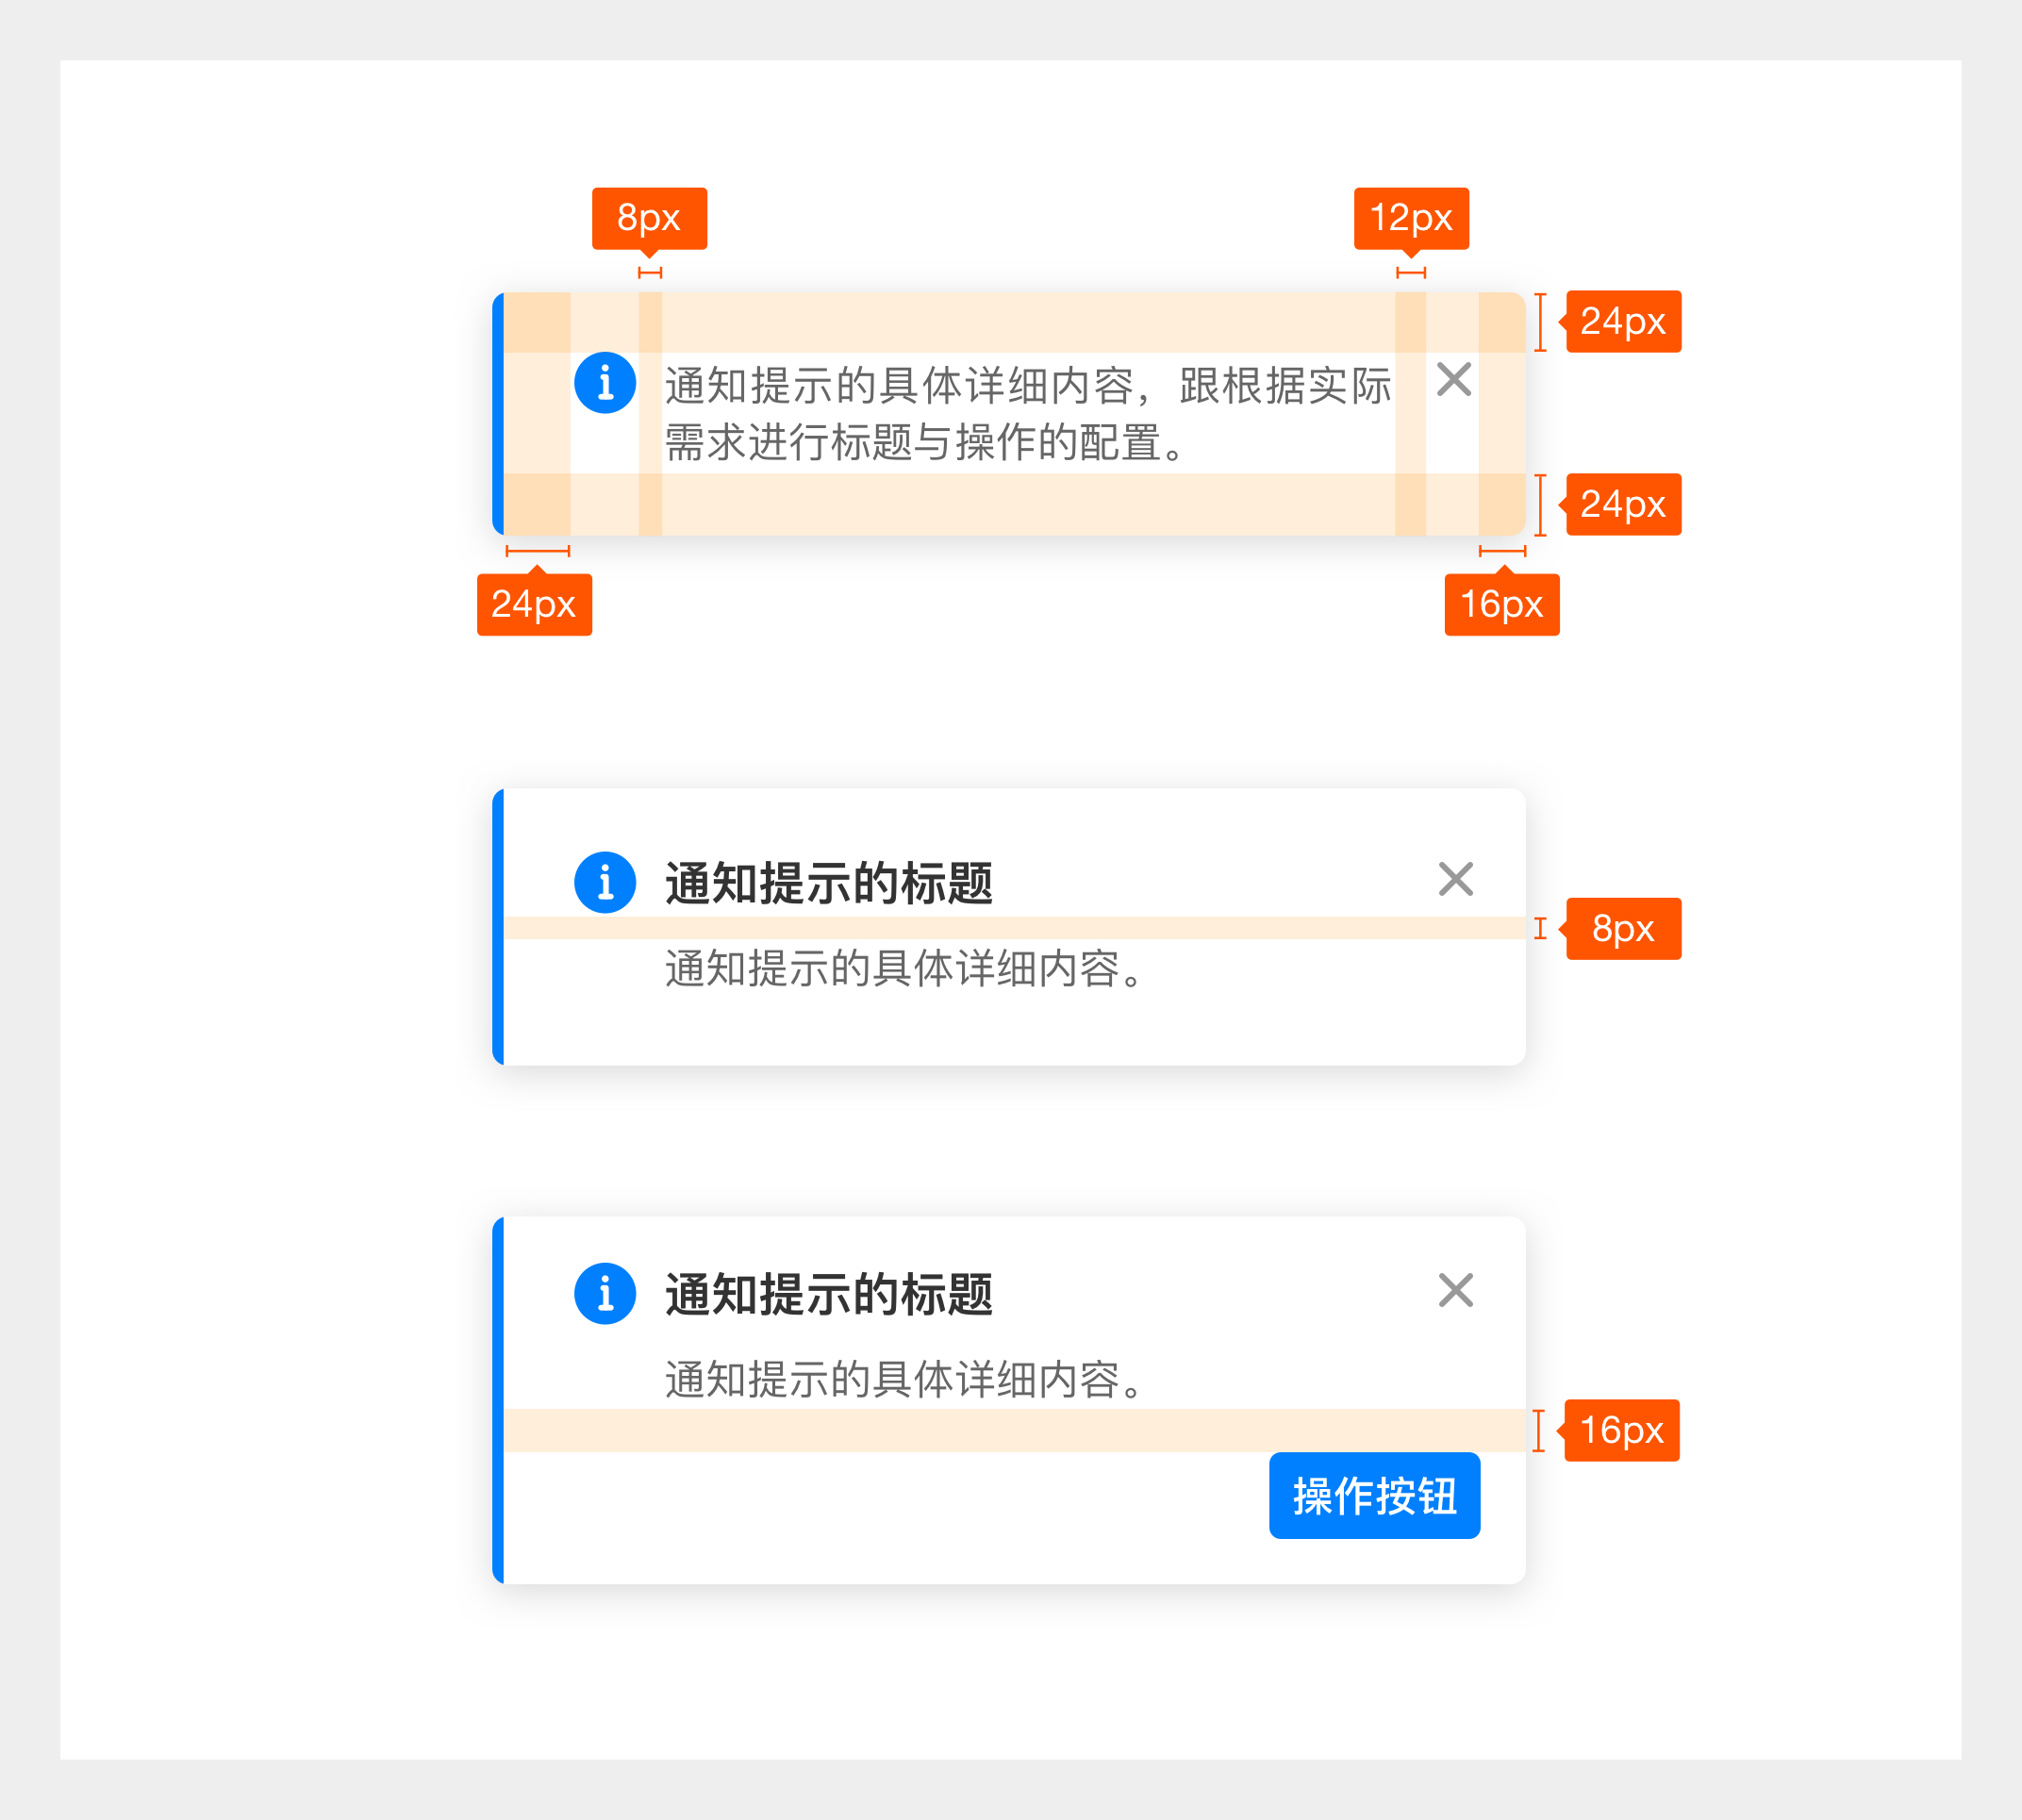Click the blue 操作按钮 button
The image size is (2022, 1820).
(x=1374, y=1496)
